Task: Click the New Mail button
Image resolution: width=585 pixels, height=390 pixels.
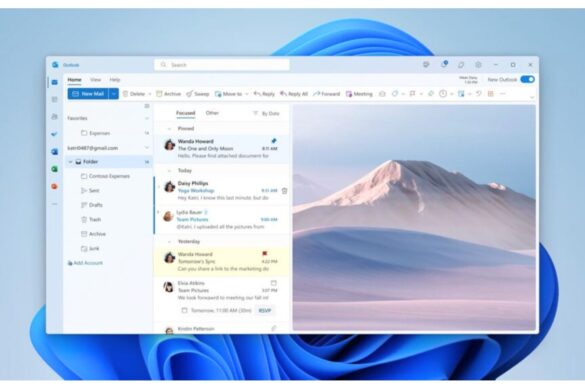Action: point(88,94)
